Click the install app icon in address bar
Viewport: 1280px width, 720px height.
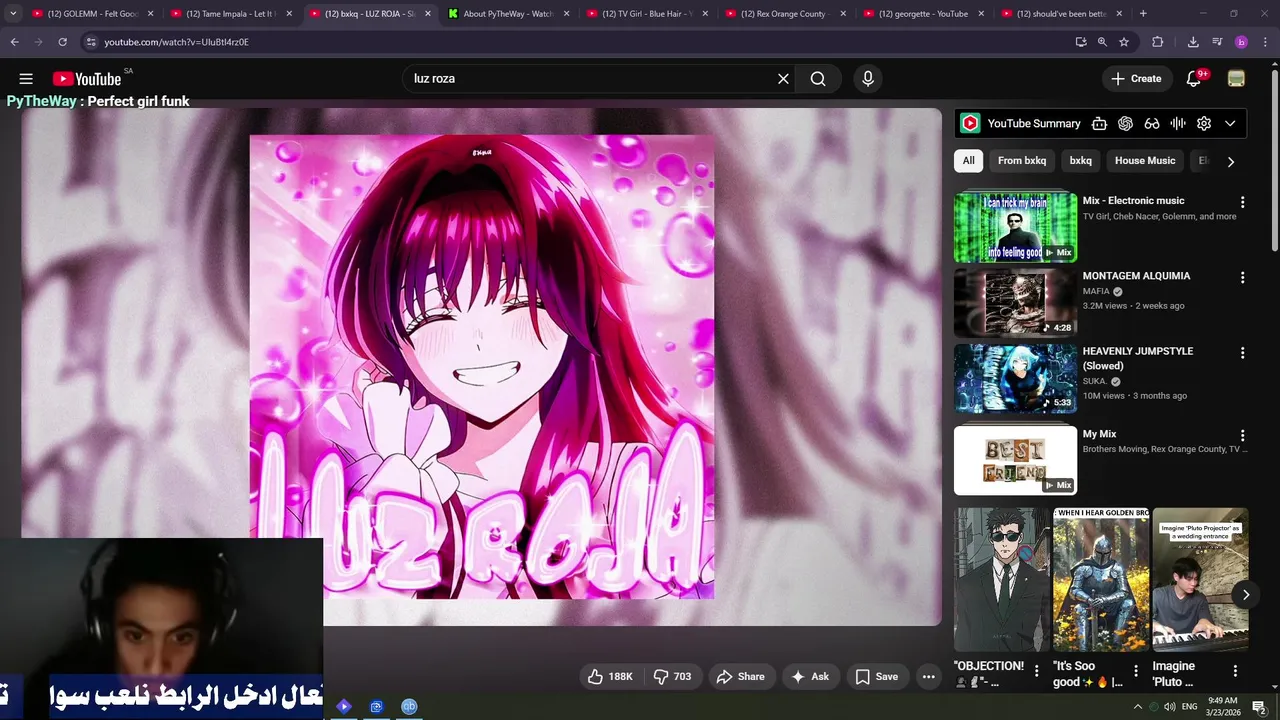pos(1081,42)
